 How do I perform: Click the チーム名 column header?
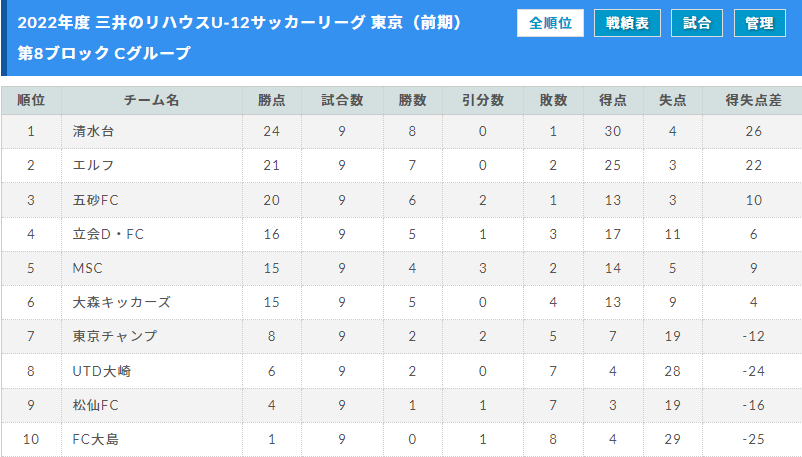pos(151,100)
